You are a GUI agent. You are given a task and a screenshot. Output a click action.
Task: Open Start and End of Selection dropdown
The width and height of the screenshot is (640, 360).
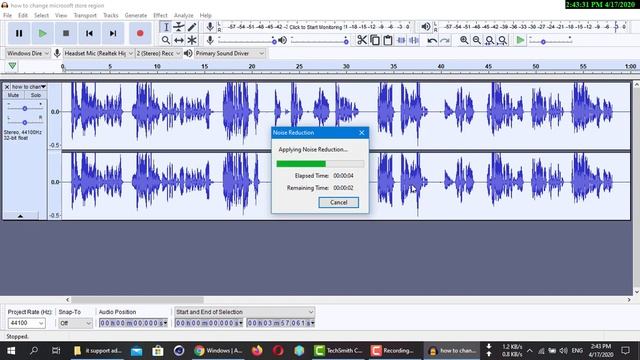click(x=244, y=312)
